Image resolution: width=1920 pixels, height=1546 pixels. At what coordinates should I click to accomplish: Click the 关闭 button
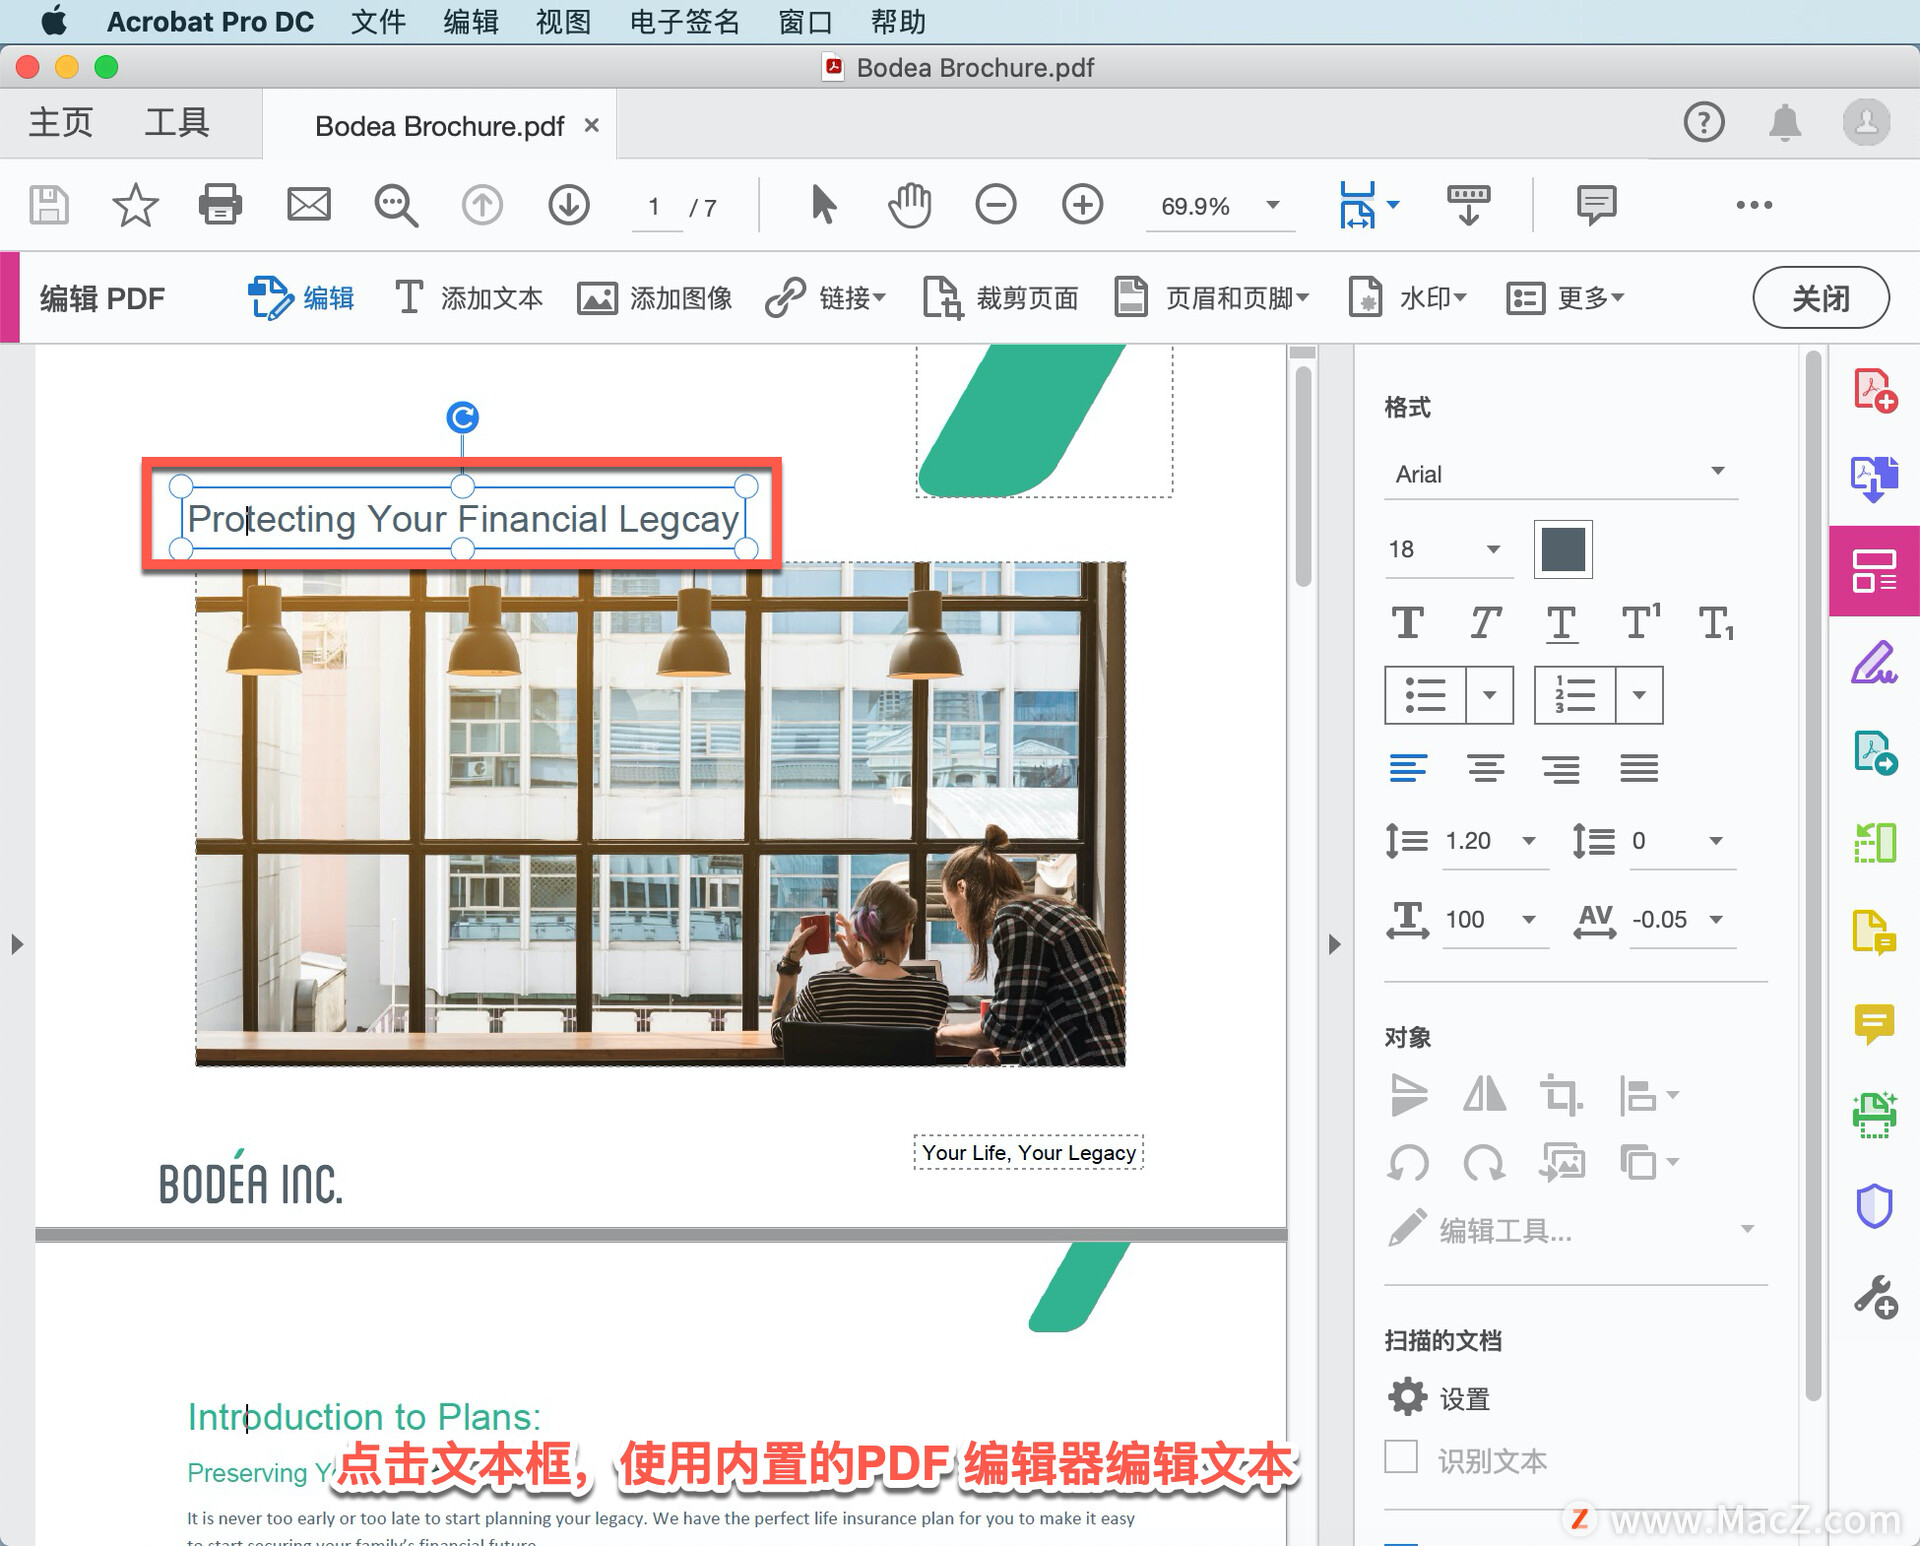(x=1820, y=298)
